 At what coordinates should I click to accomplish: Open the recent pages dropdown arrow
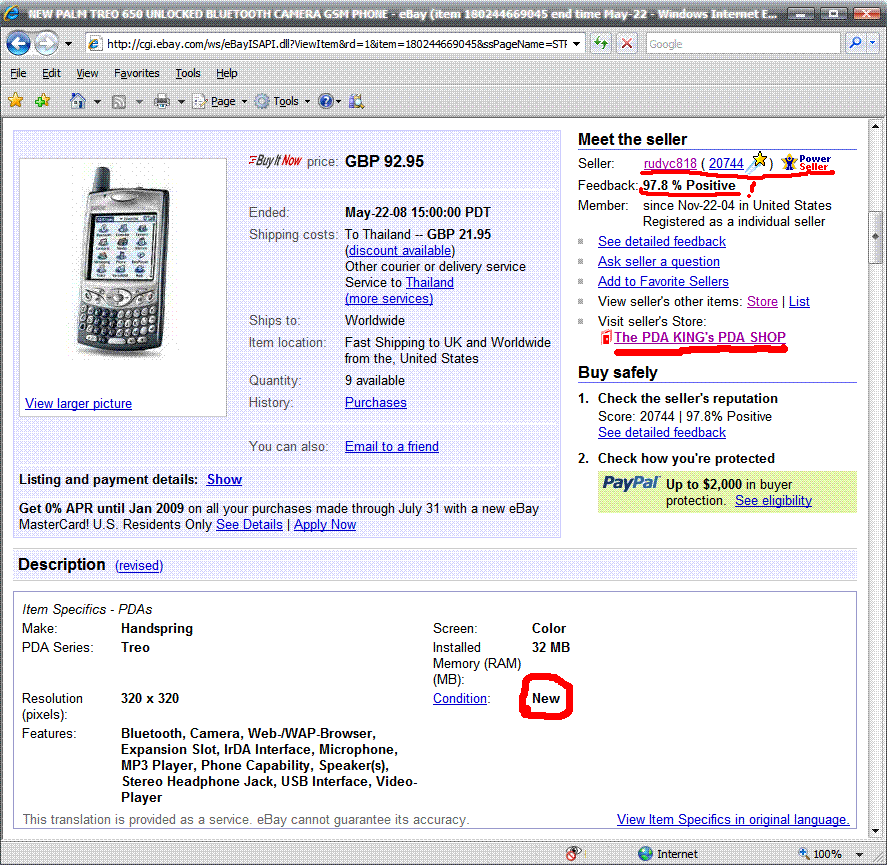point(68,44)
